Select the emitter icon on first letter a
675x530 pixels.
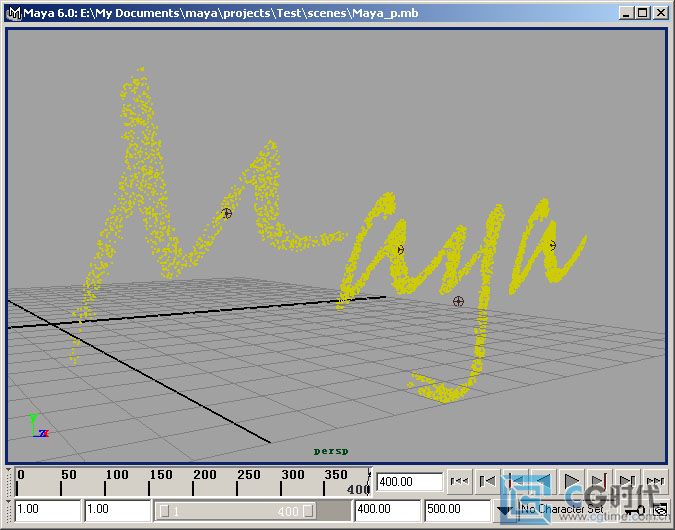coord(400,250)
